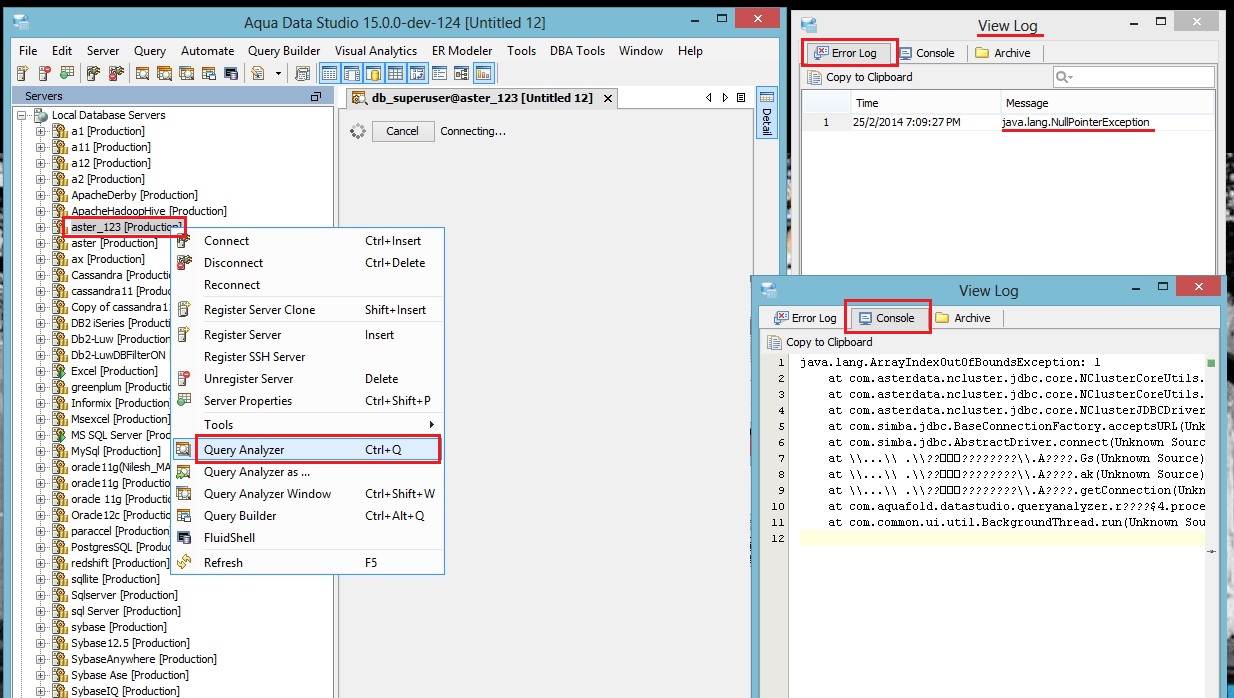Expand the ApacheHadoopHive [Production] node
Screen dimensions: 1234x698
41,211
